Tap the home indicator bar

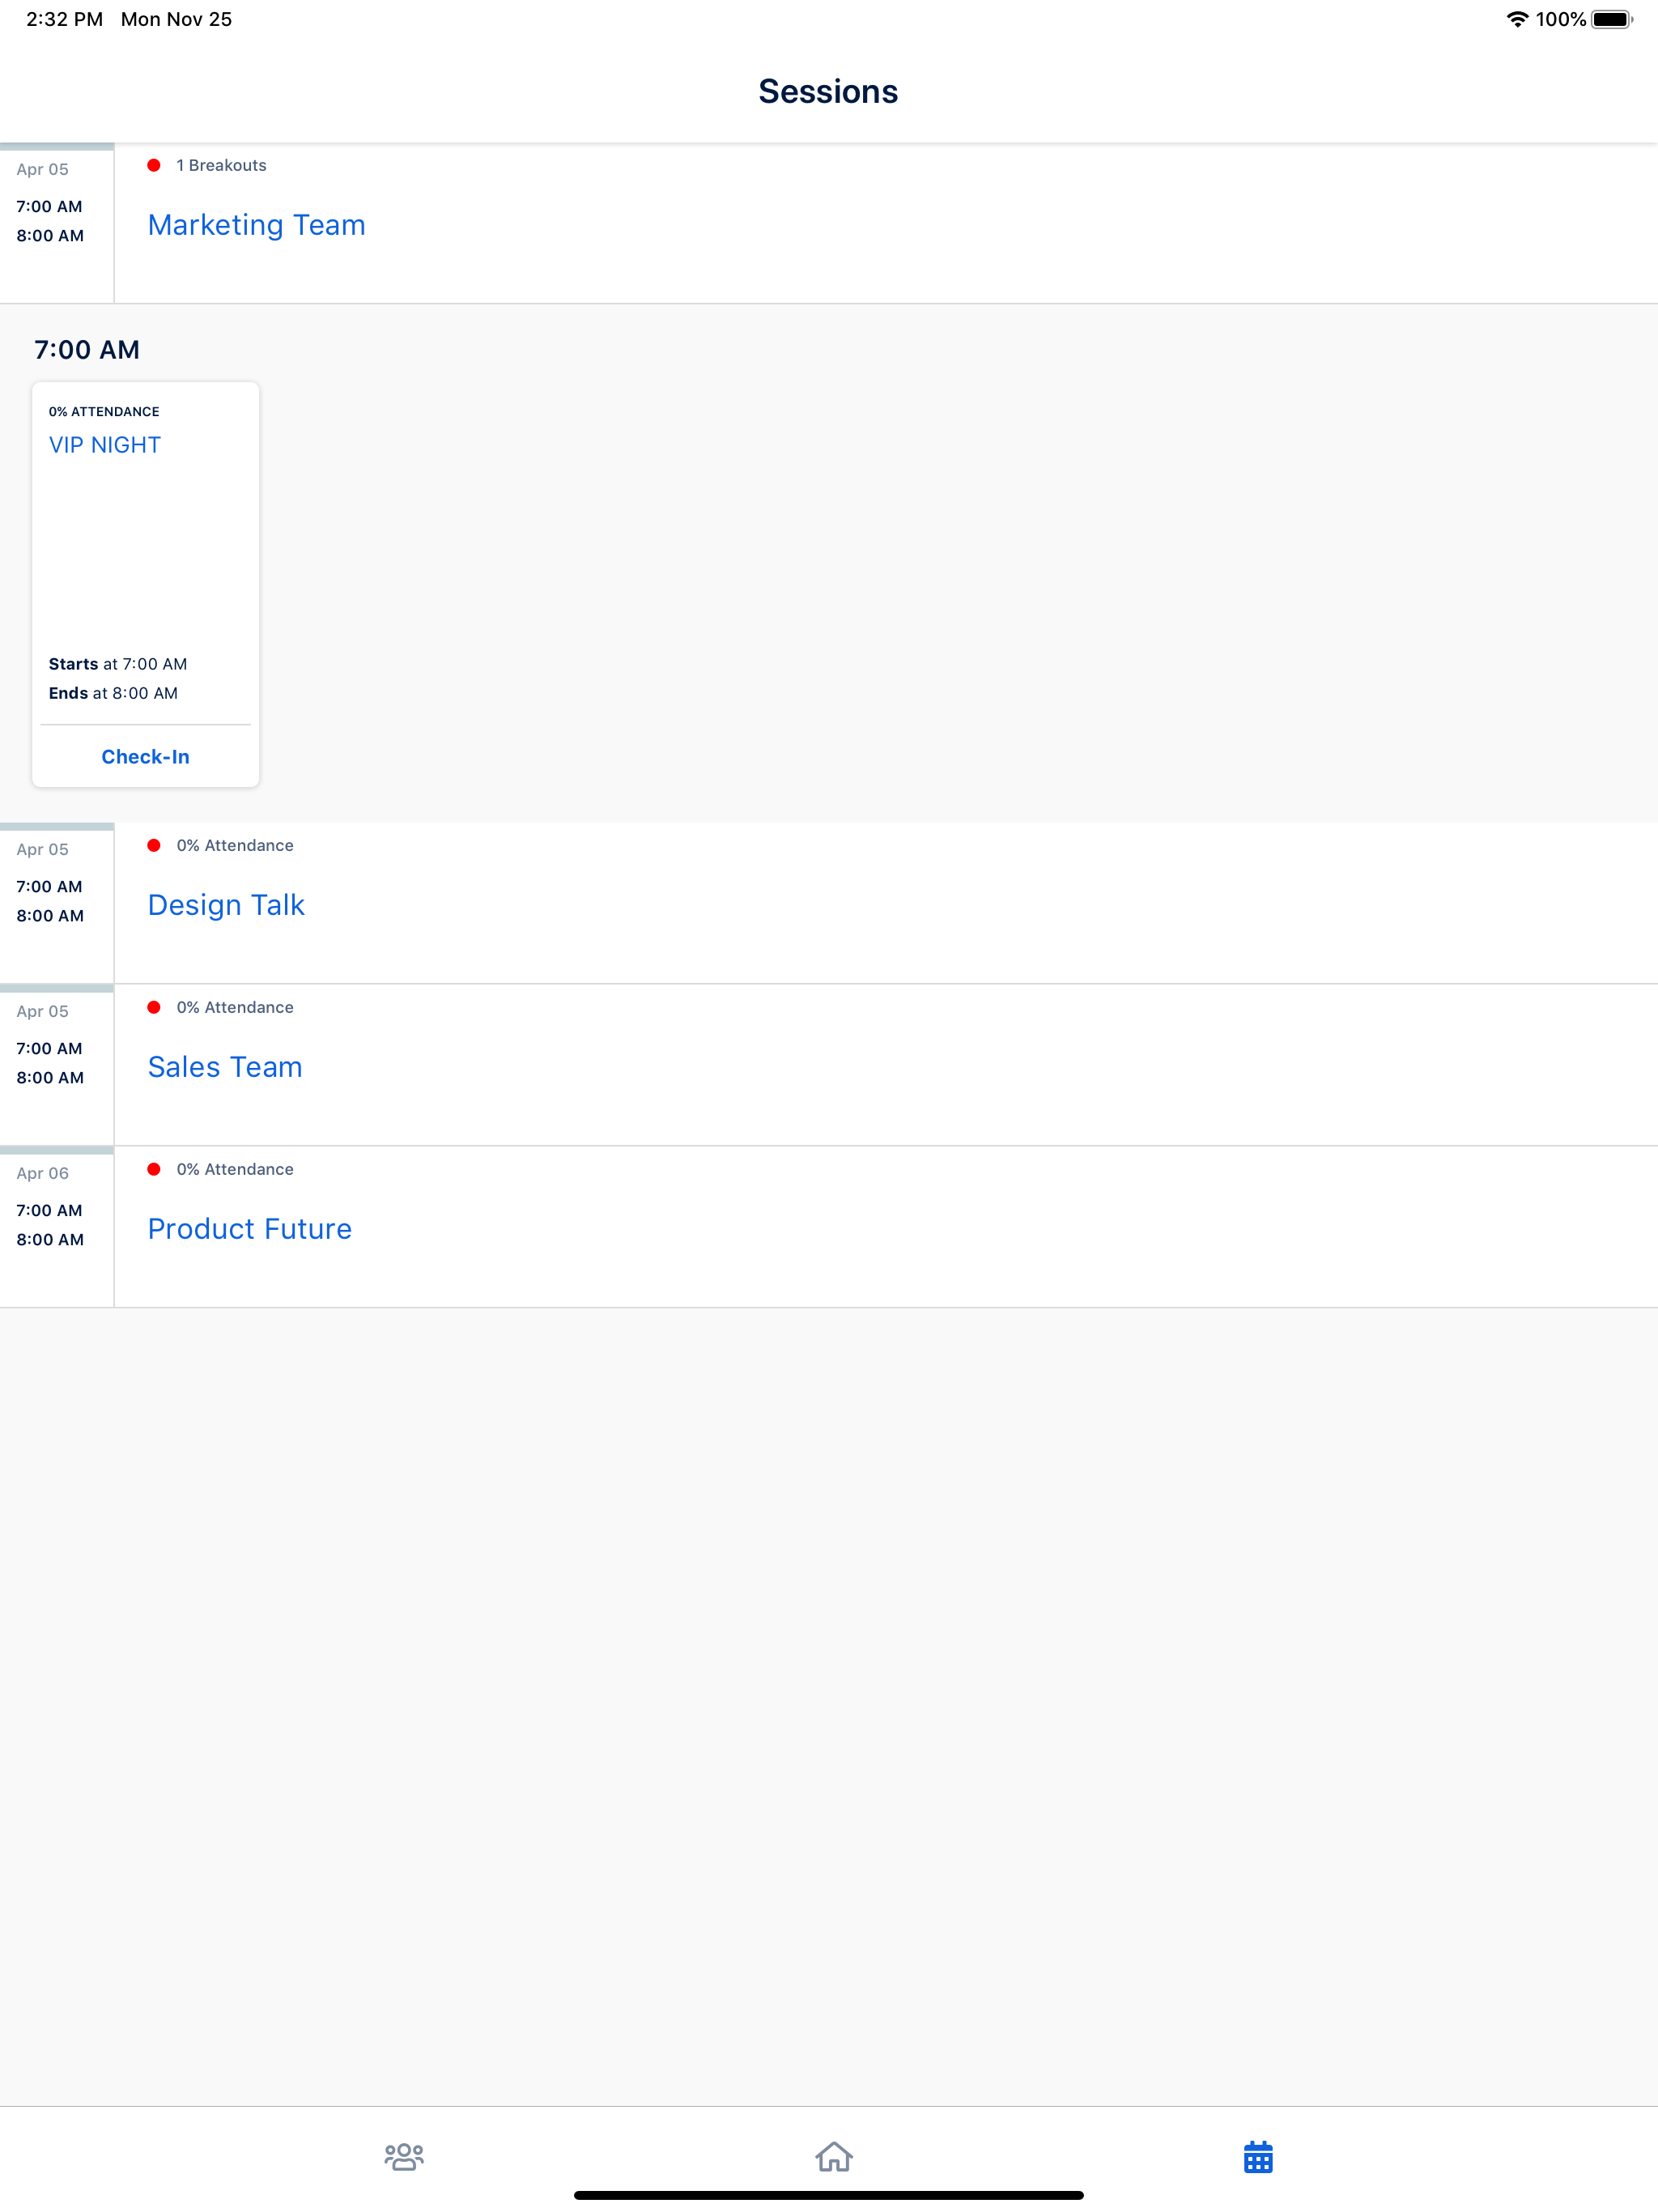828,2195
